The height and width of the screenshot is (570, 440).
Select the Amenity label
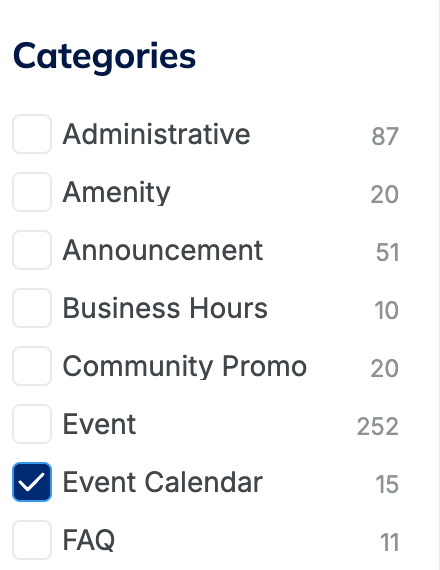[x=116, y=193]
